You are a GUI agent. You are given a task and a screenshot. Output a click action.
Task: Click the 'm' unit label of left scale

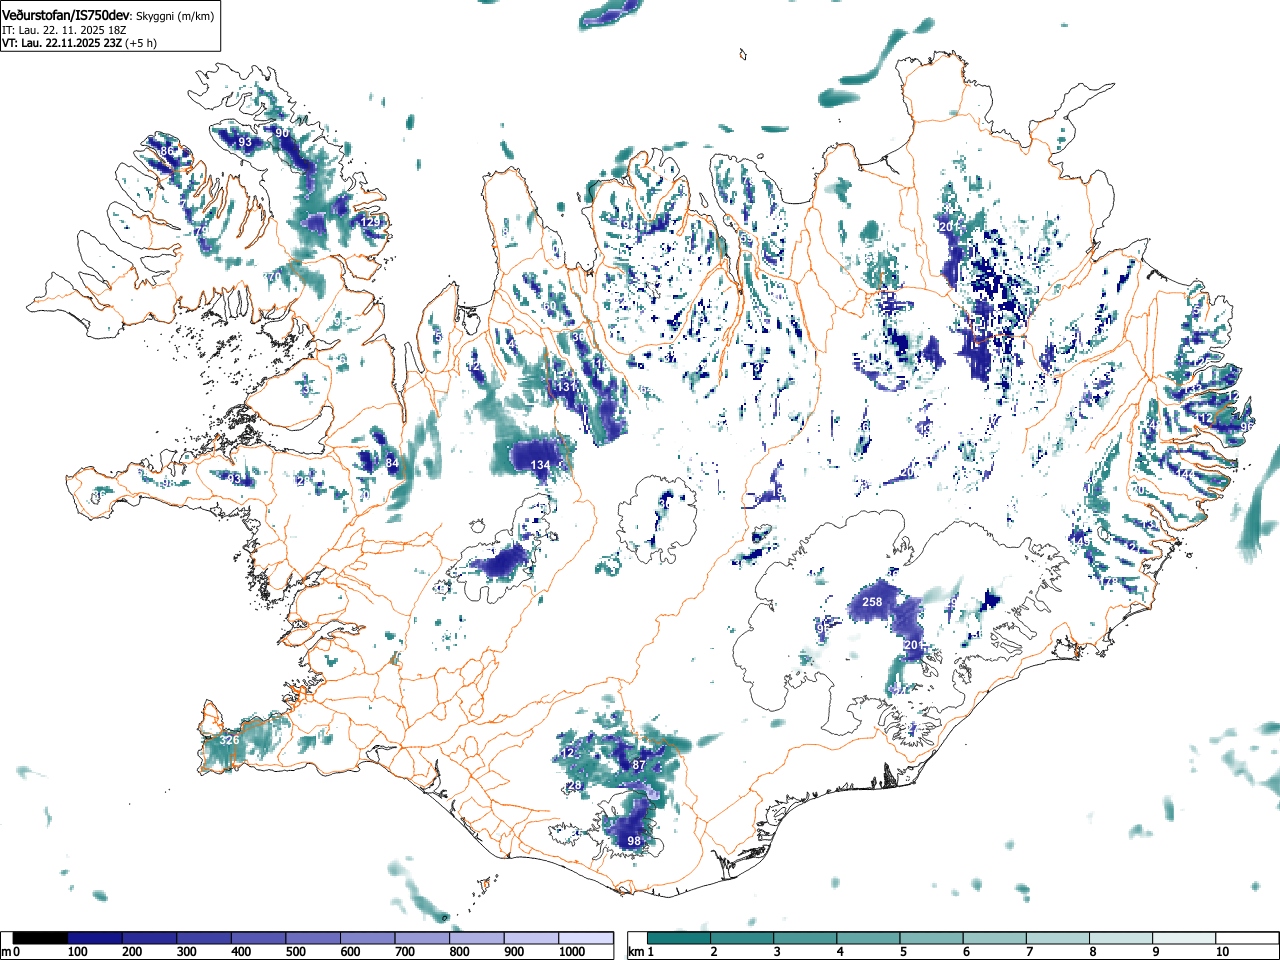coord(6,952)
